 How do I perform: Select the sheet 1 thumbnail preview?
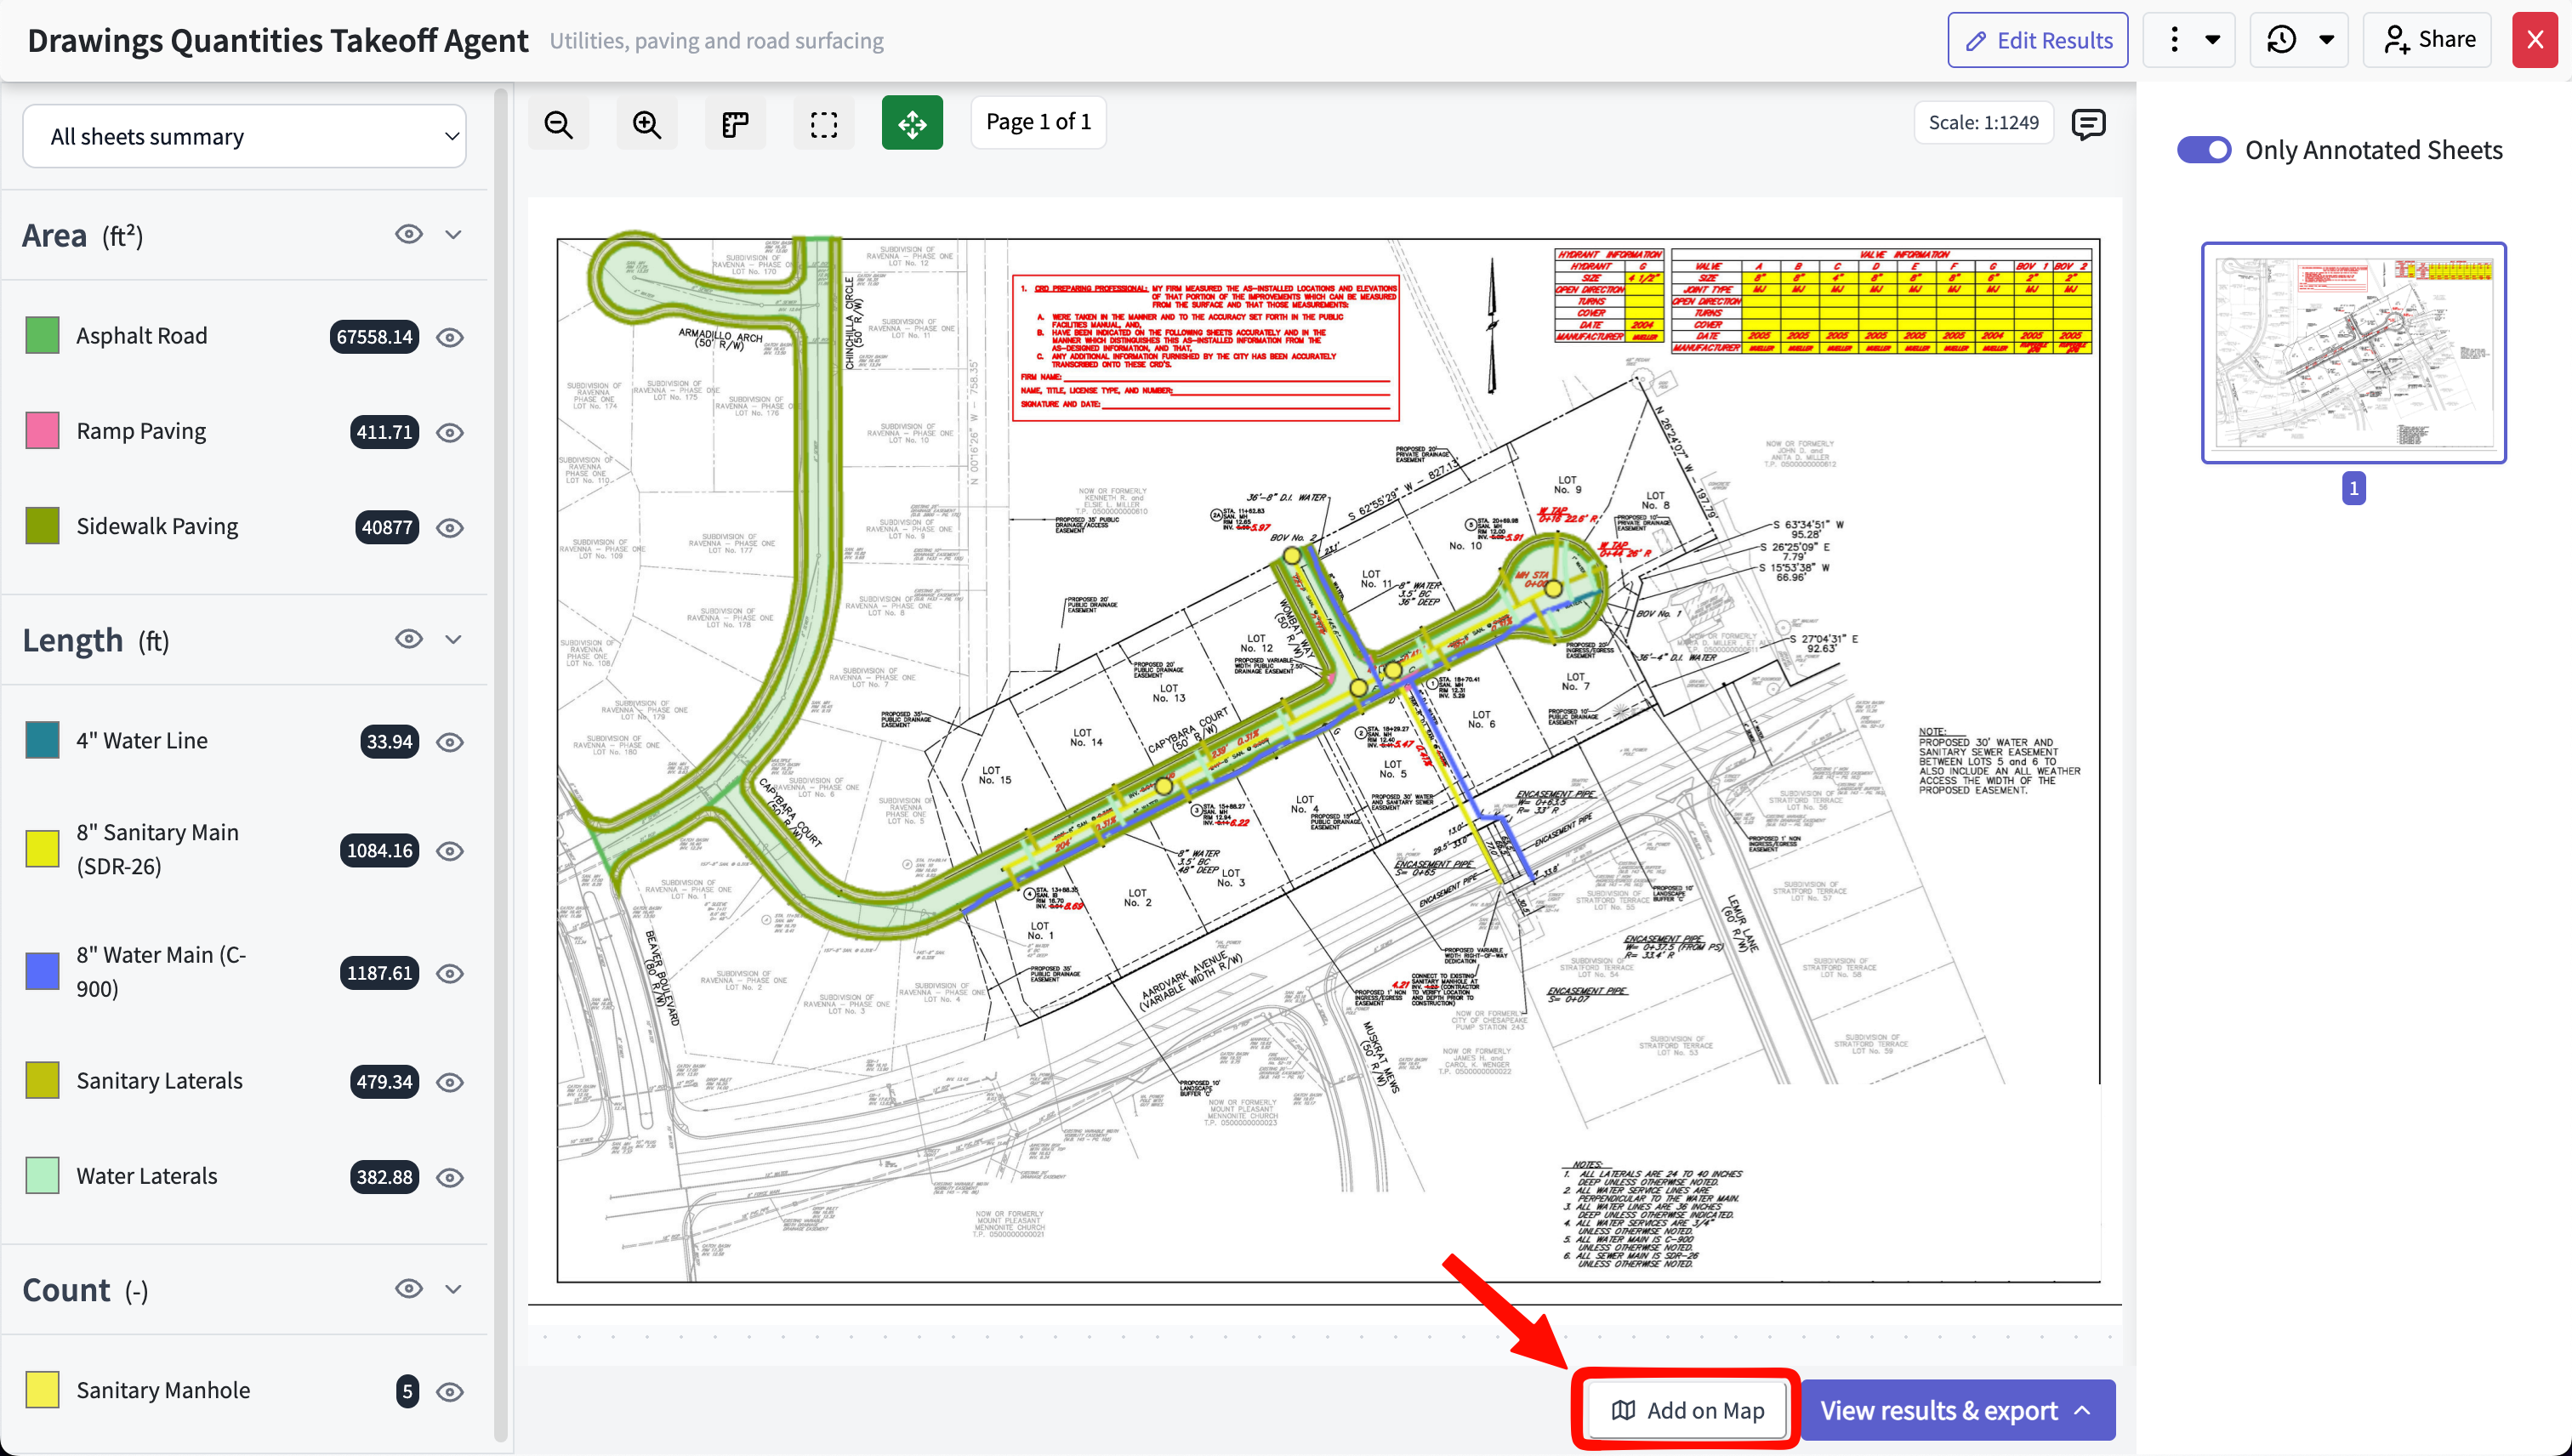[2354, 353]
